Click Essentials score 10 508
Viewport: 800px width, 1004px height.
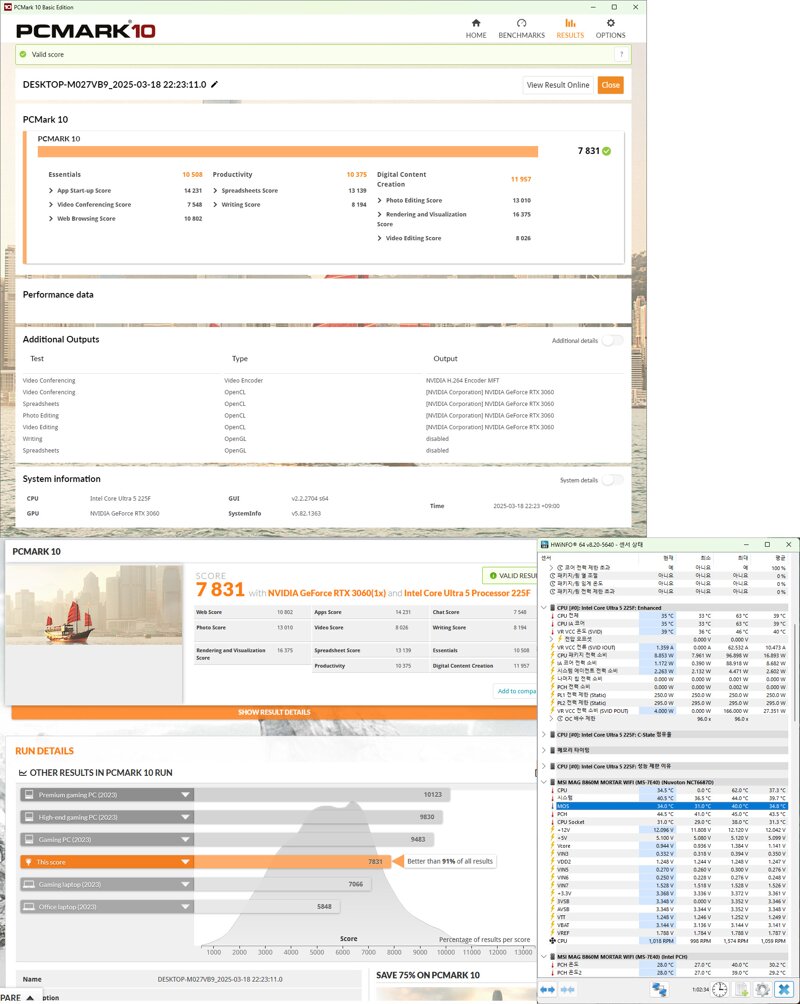[x=192, y=174]
